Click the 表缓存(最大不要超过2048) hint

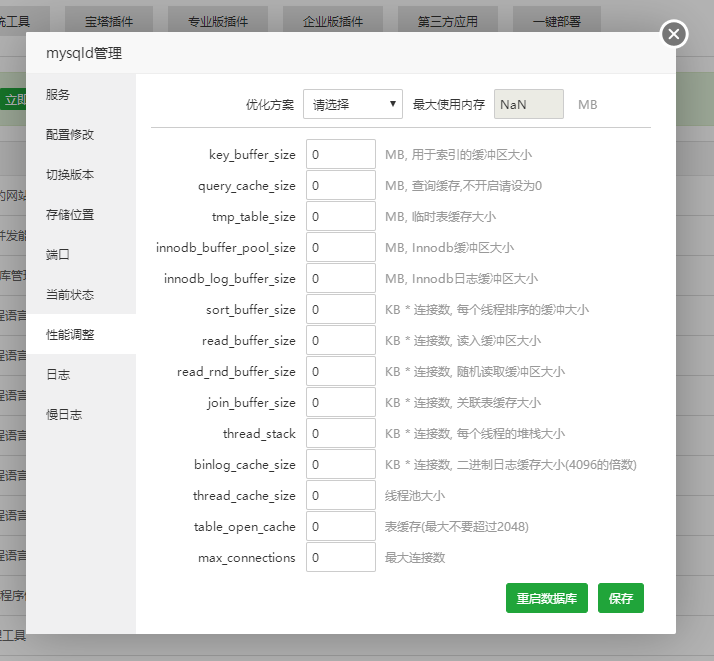pos(457,526)
